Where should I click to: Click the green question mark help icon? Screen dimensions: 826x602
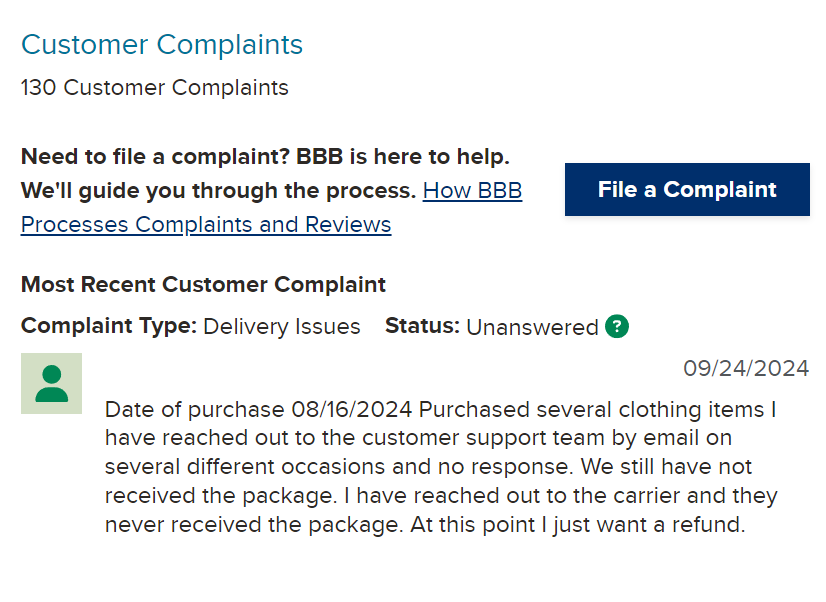616,326
